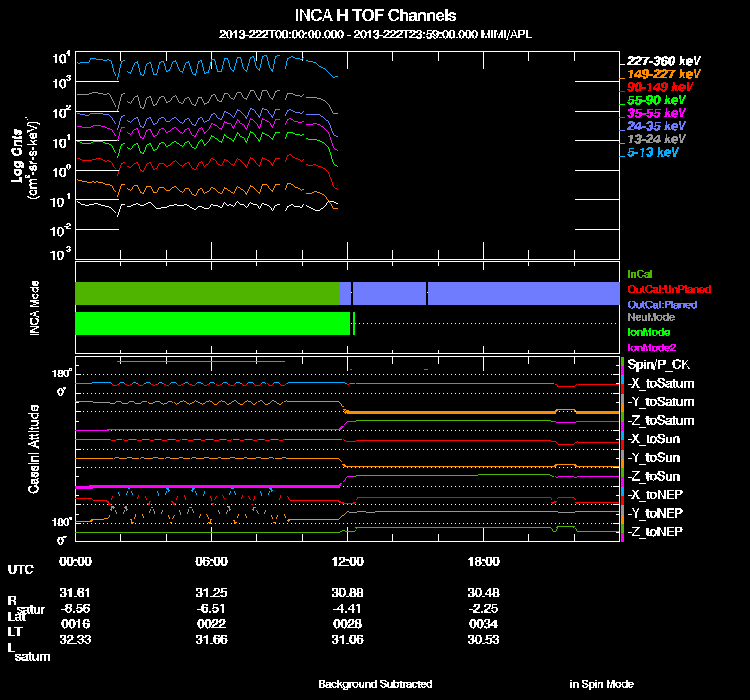Click the IonMode legend entry
Screen dimensions: 750x700
649,332
